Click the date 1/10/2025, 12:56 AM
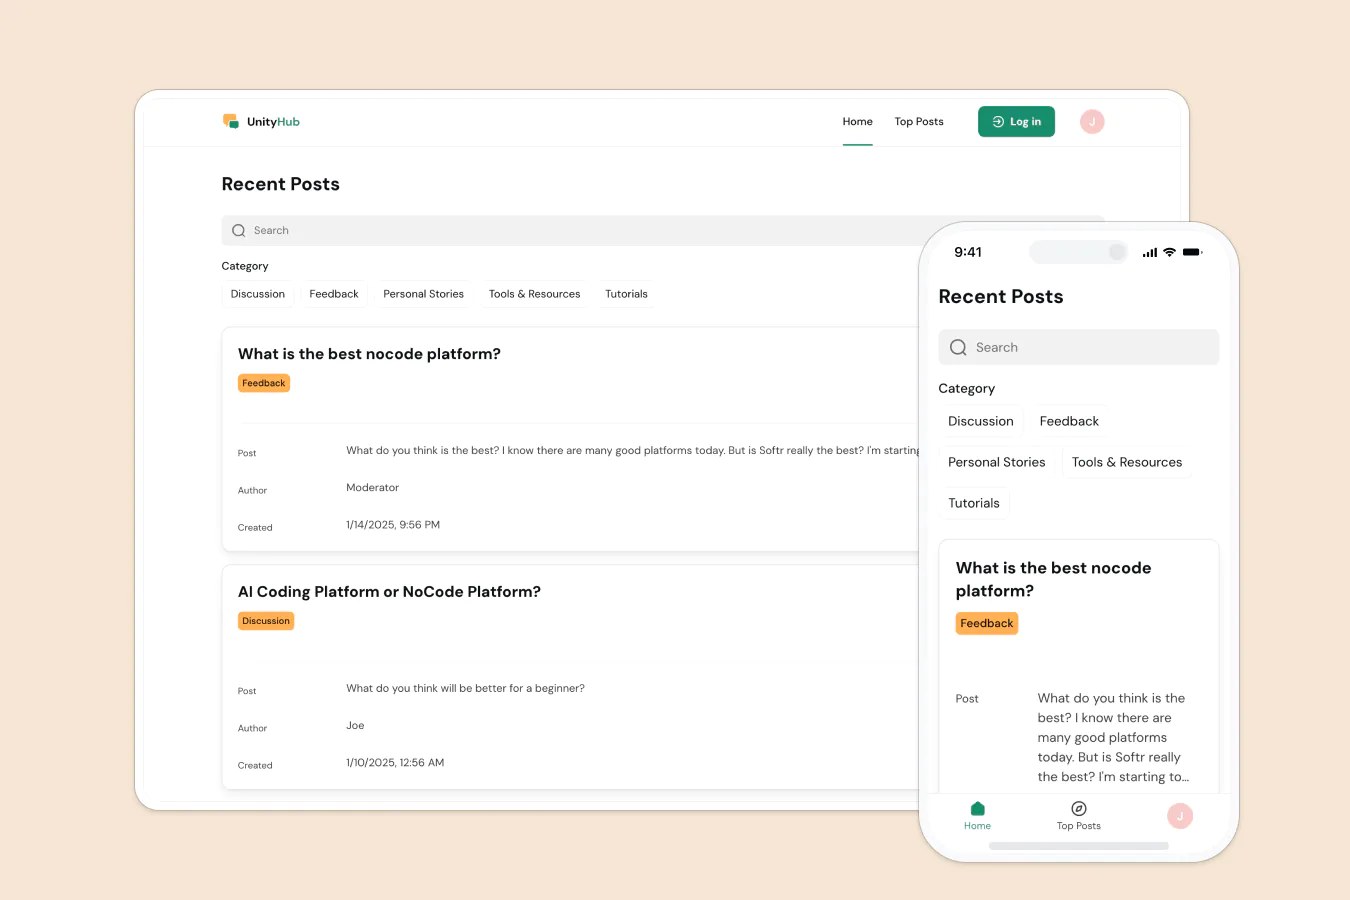Viewport: 1350px width, 900px height. 395,763
